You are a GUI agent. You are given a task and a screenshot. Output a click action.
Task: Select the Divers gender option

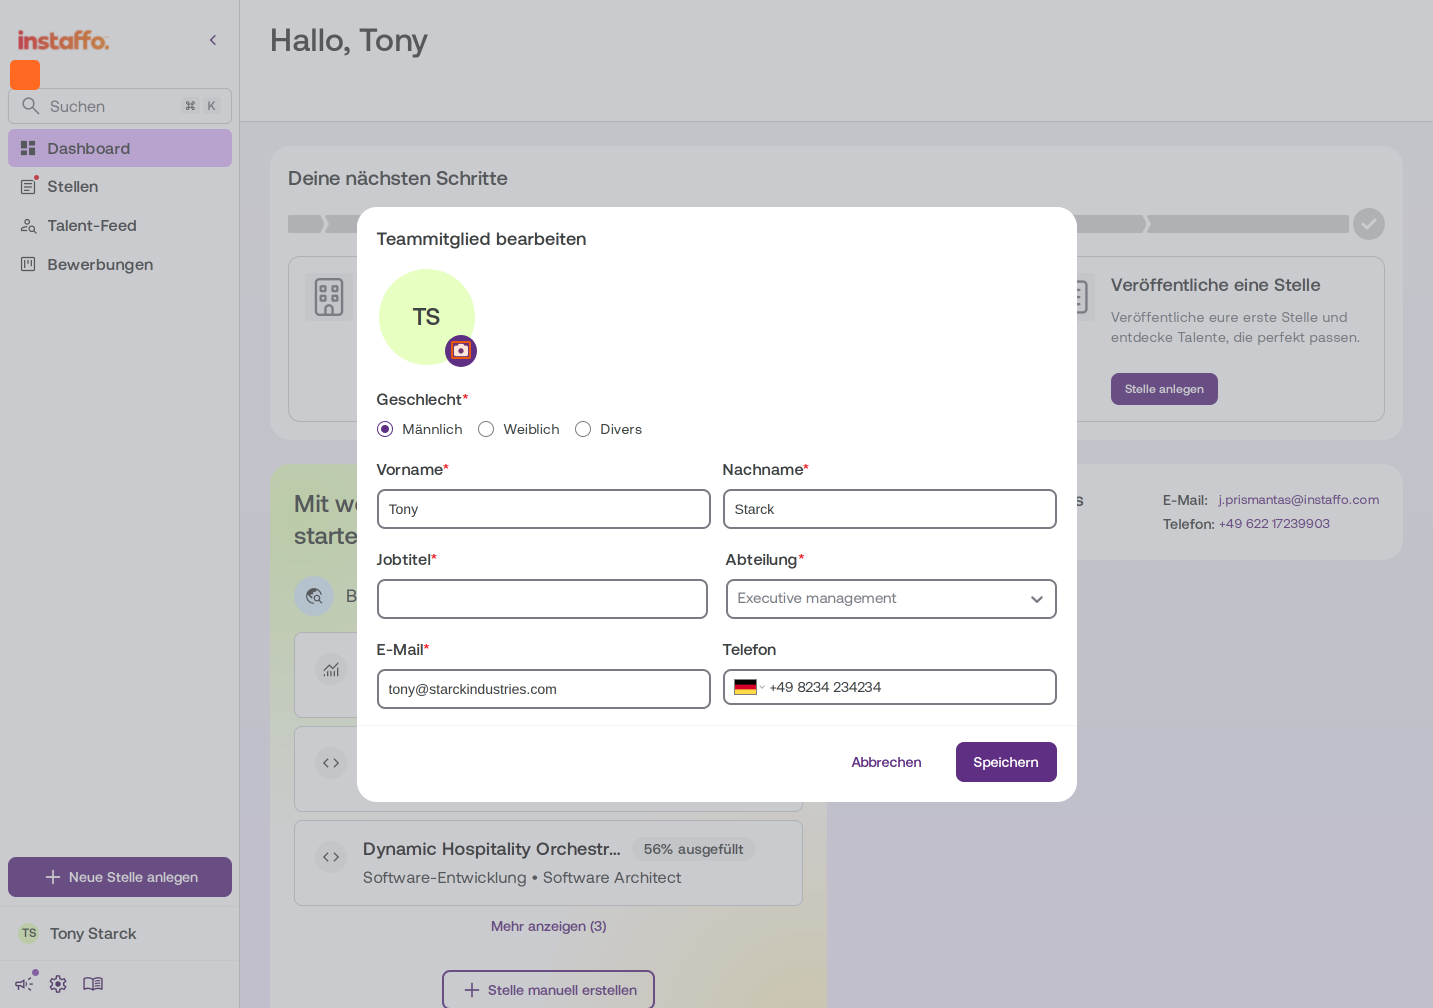pyautogui.click(x=583, y=429)
